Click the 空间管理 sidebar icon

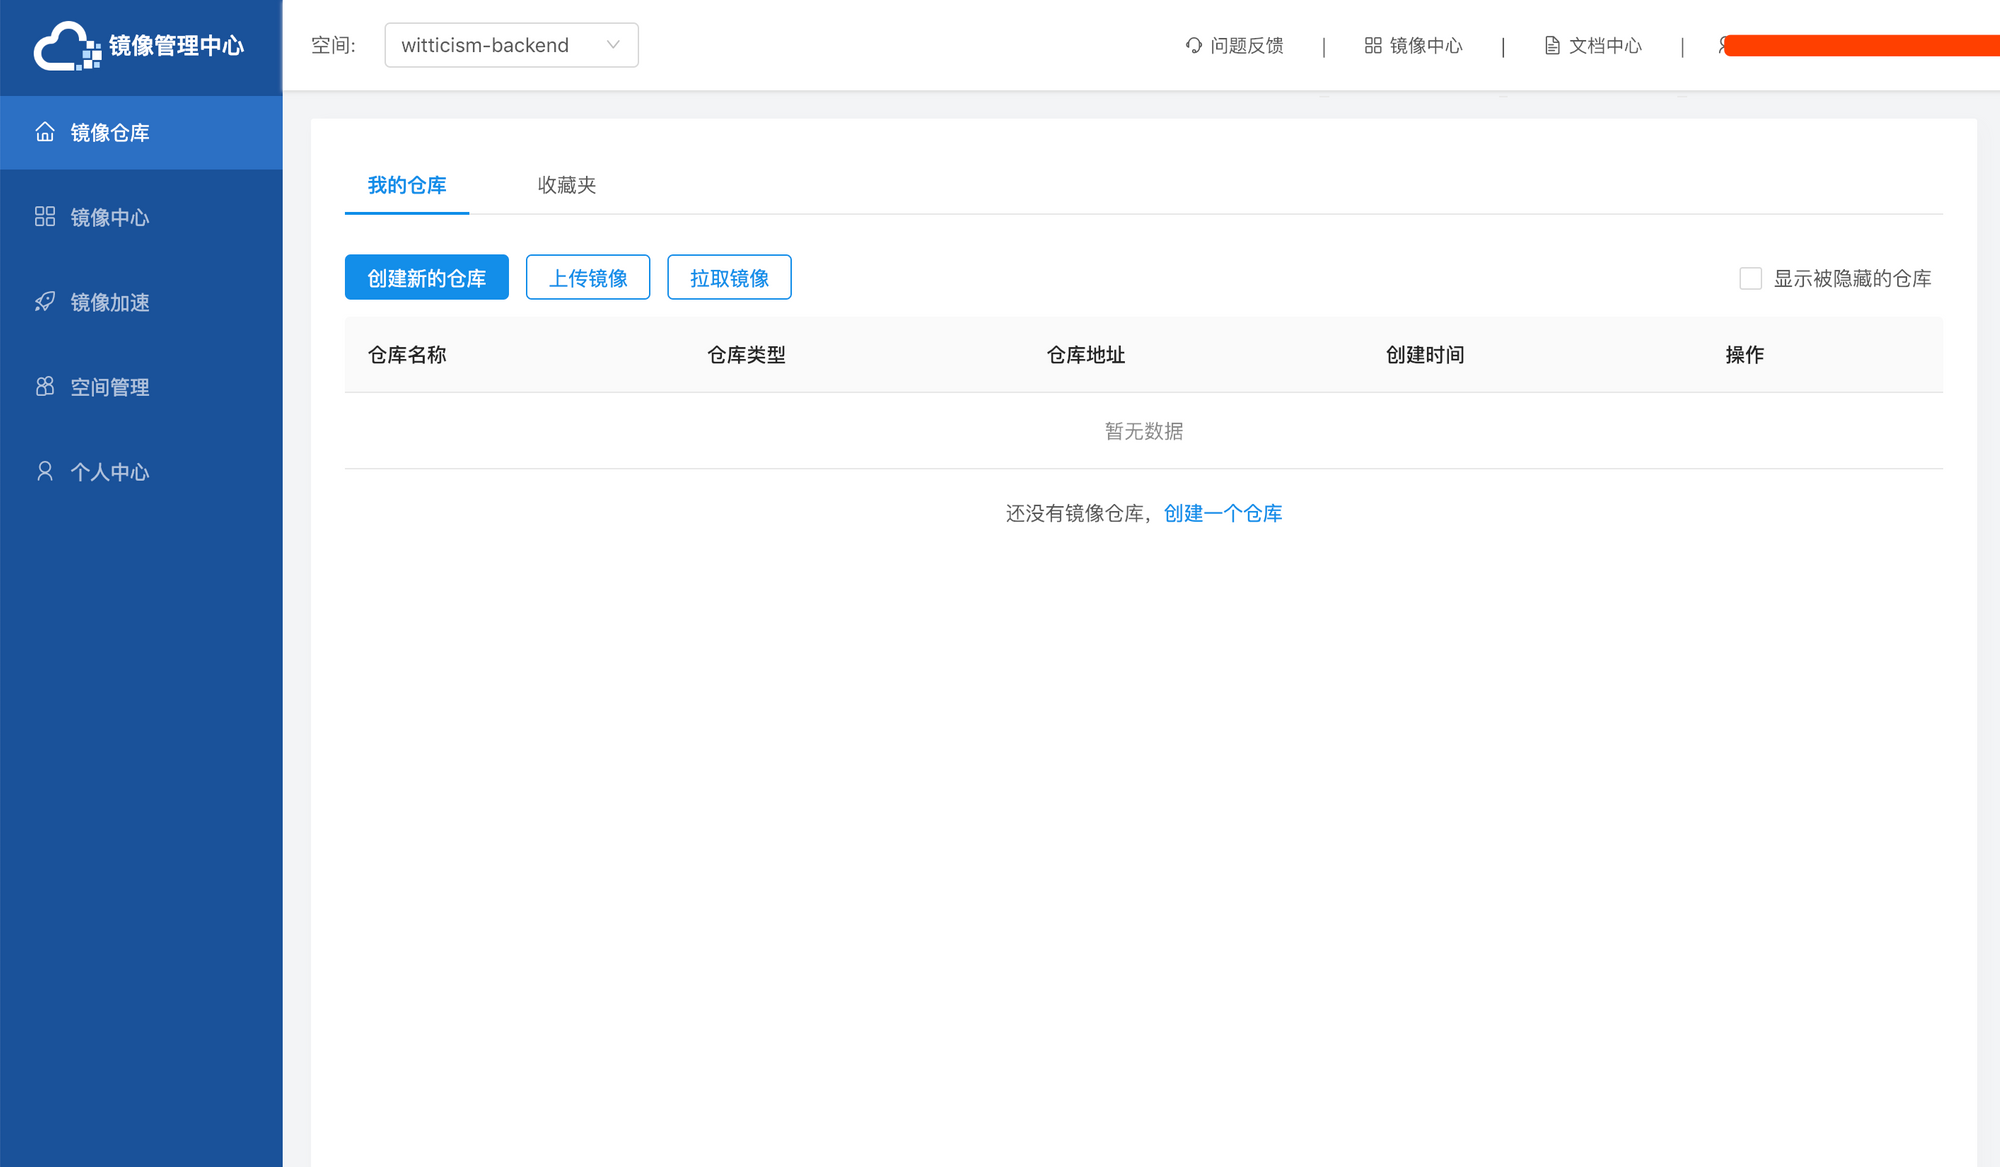[45, 387]
